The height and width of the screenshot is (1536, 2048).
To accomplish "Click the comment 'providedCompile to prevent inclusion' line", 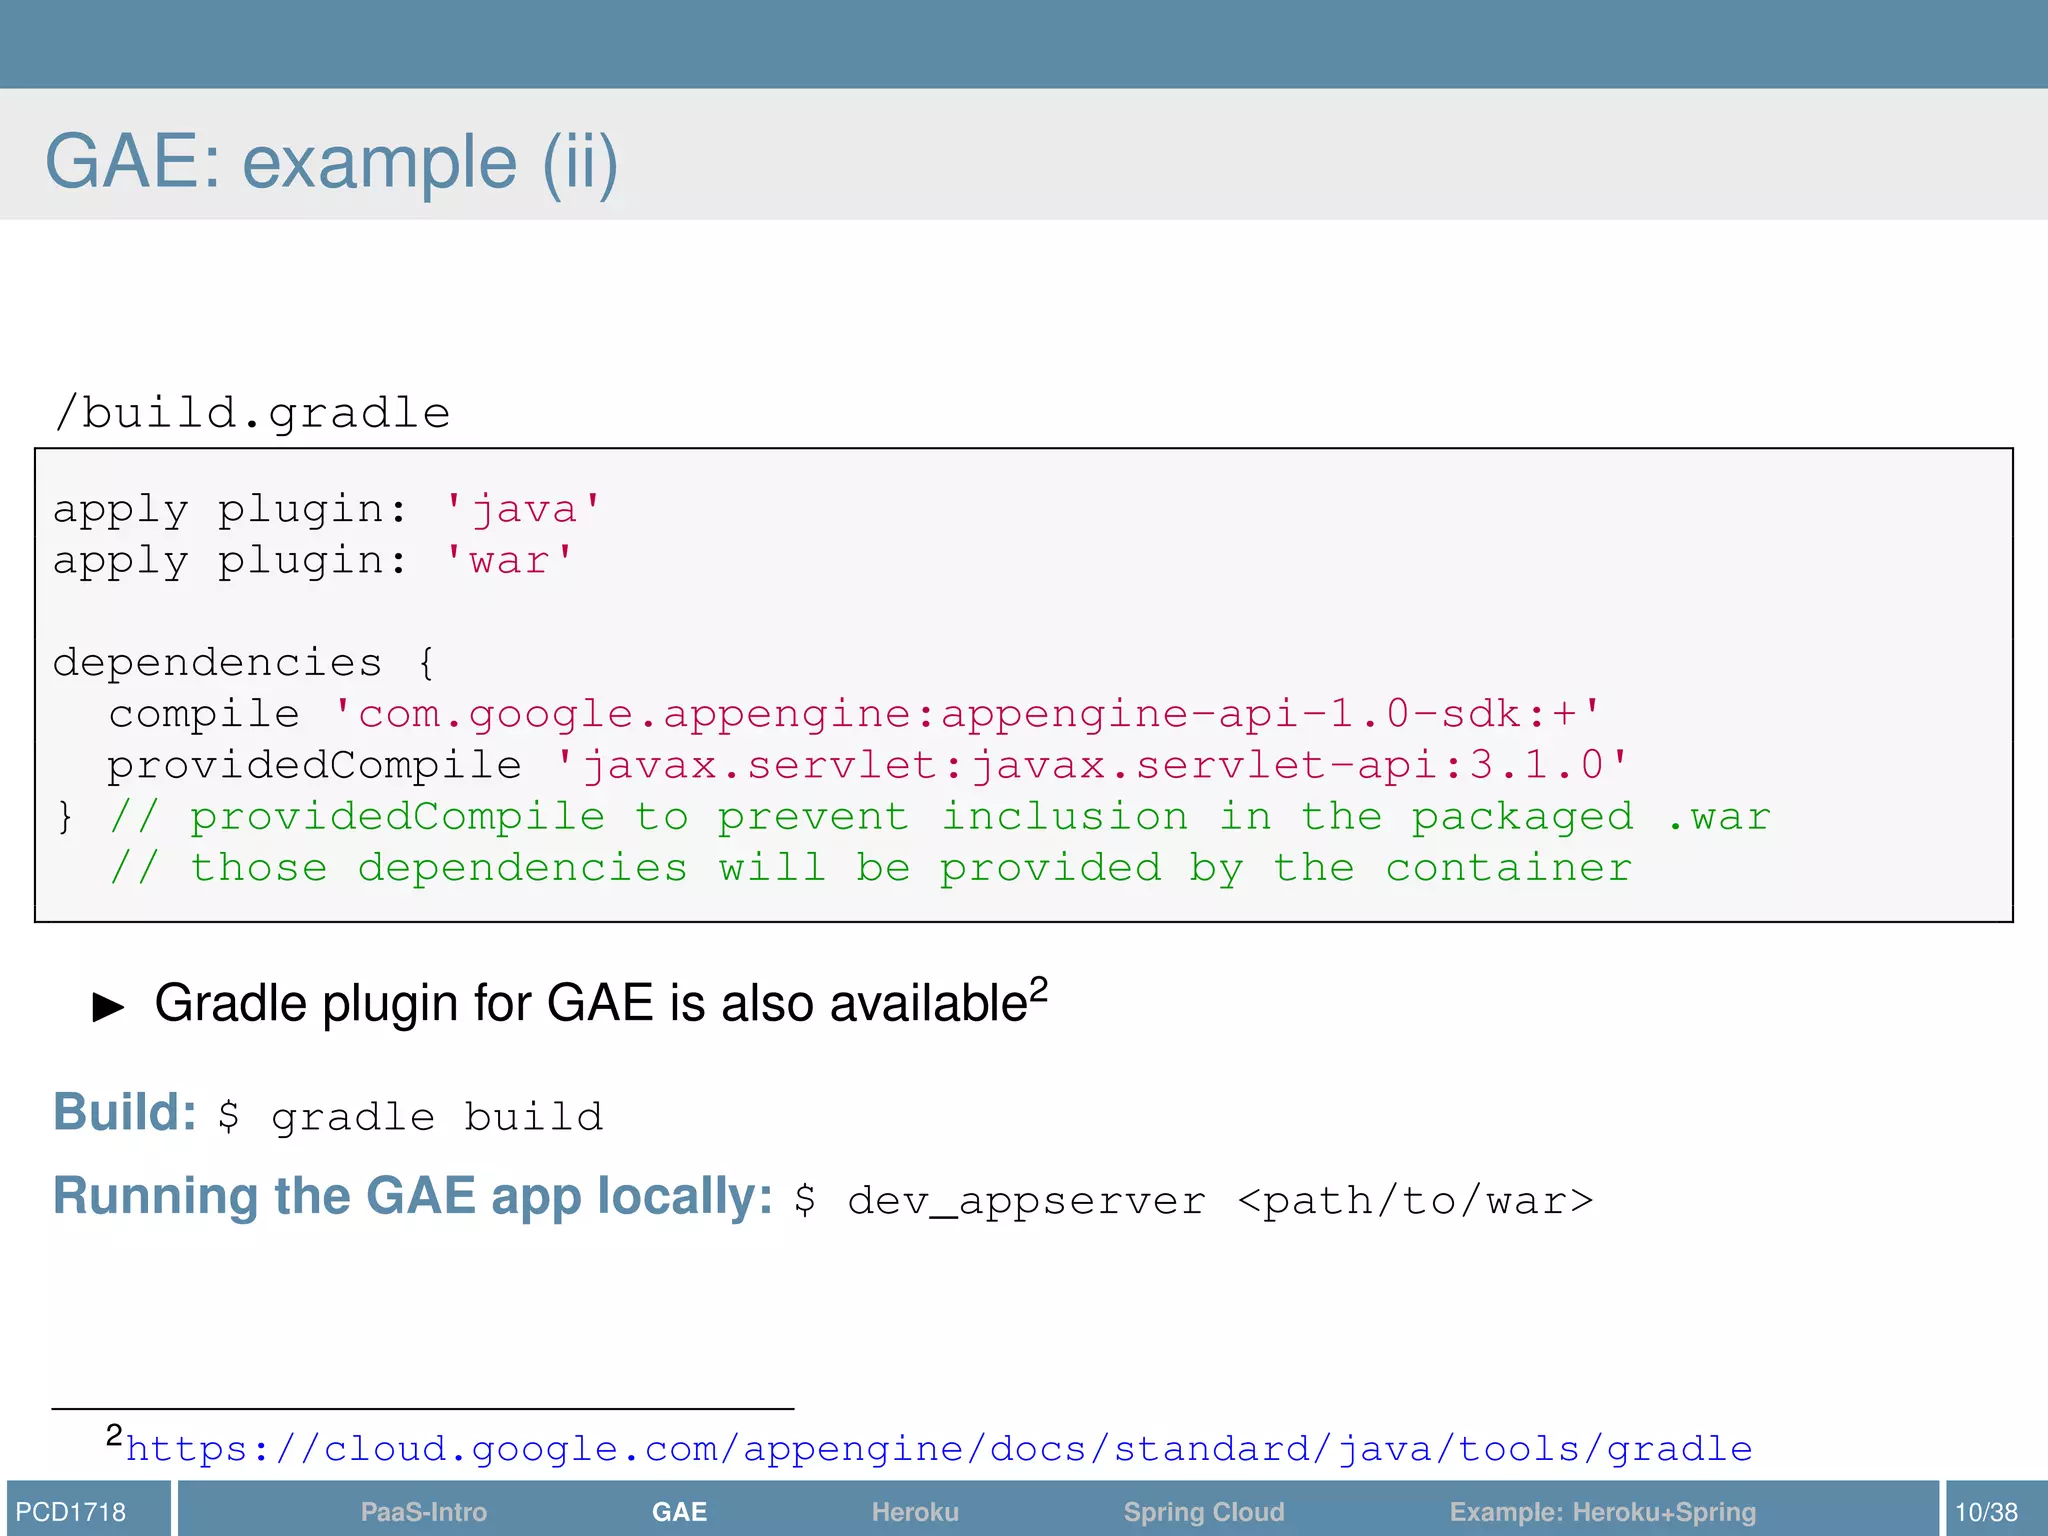I will (940, 817).
